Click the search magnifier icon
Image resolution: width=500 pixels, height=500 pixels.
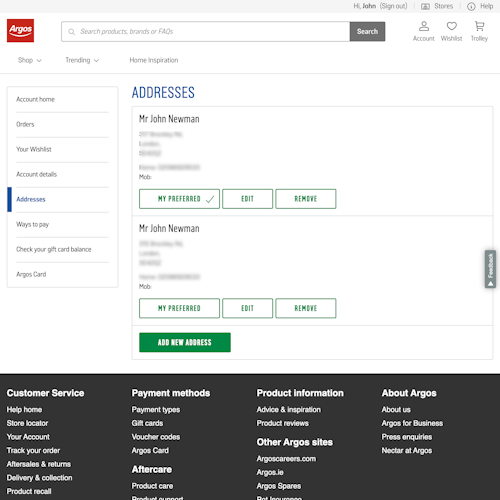pyautogui.click(x=71, y=32)
